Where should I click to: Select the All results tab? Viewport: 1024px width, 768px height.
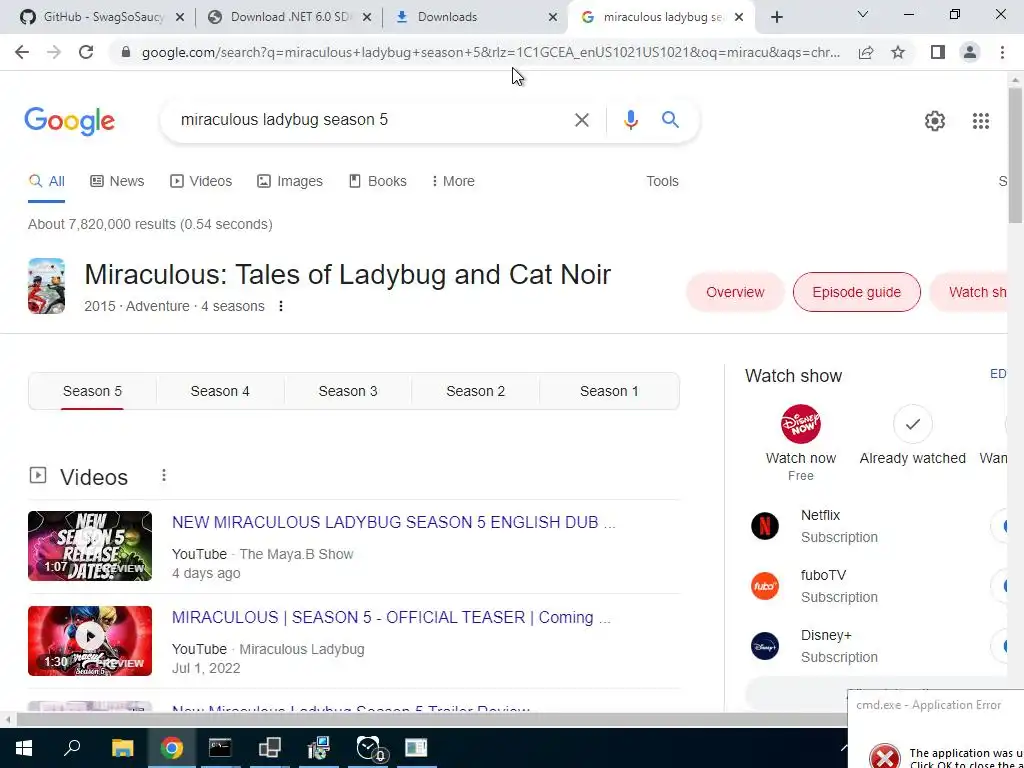pyautogui.click(x=46, y=181)
